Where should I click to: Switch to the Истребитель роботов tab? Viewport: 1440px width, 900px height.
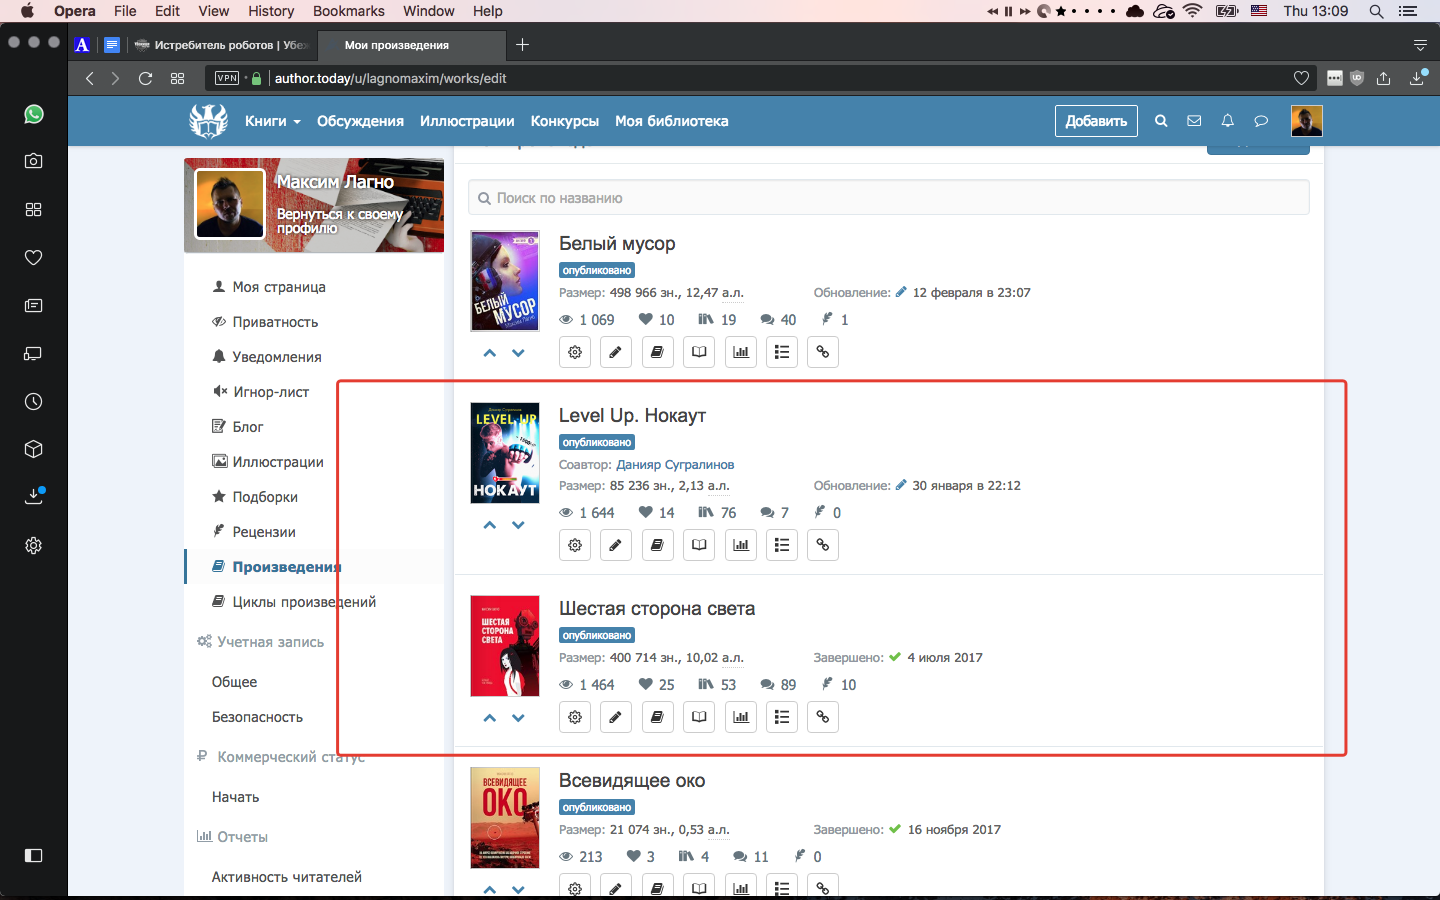point(220,45)
